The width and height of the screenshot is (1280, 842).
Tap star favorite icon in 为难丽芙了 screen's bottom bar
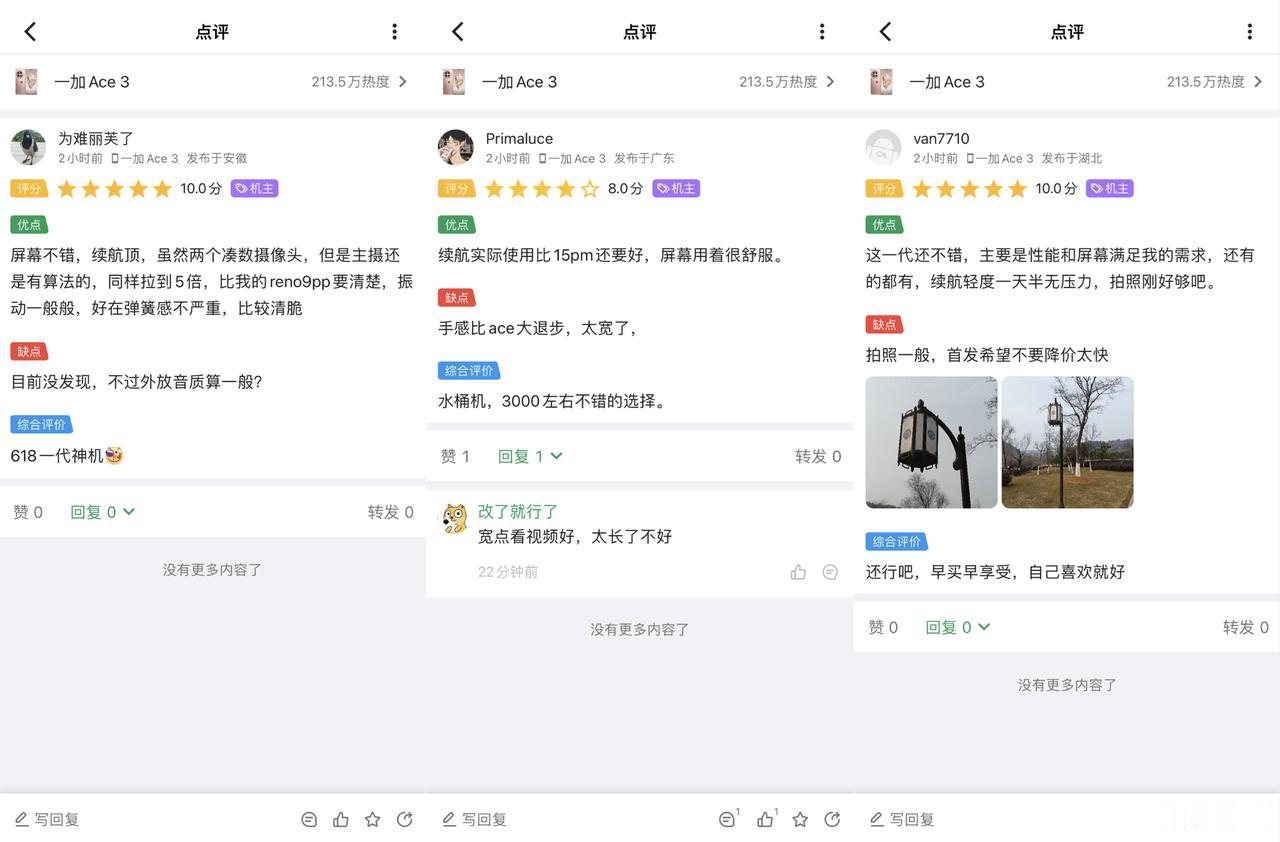click(373, 820)
